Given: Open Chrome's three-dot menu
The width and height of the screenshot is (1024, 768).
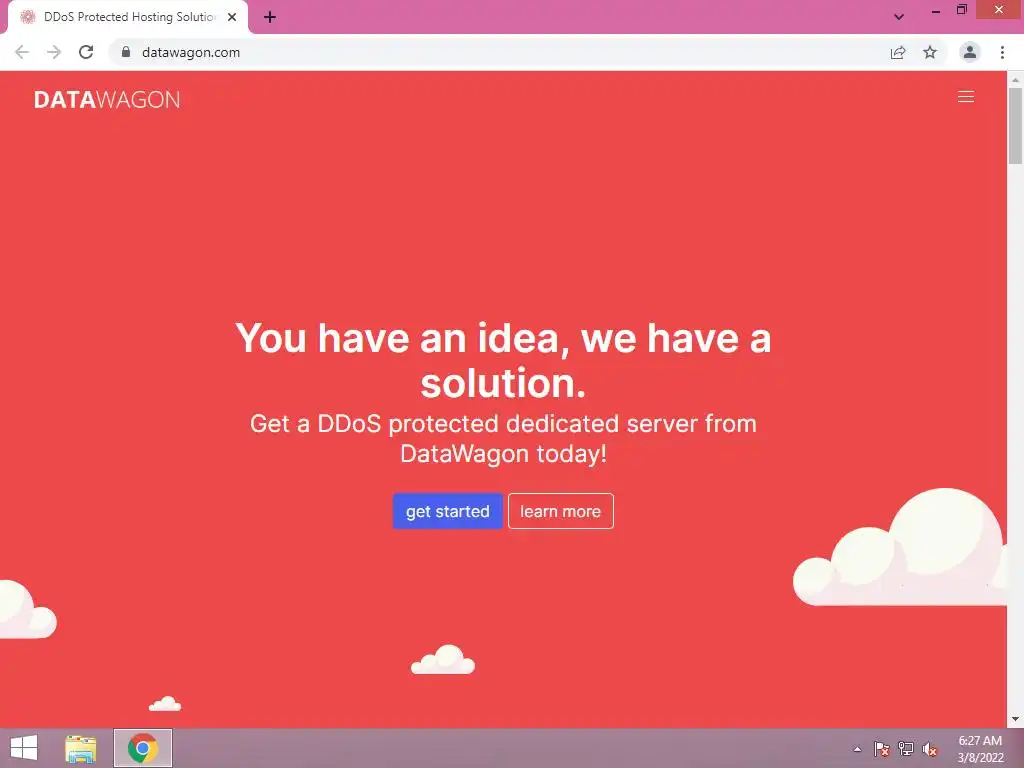Looking at the screenshot, I should (x=1002, y=52).
